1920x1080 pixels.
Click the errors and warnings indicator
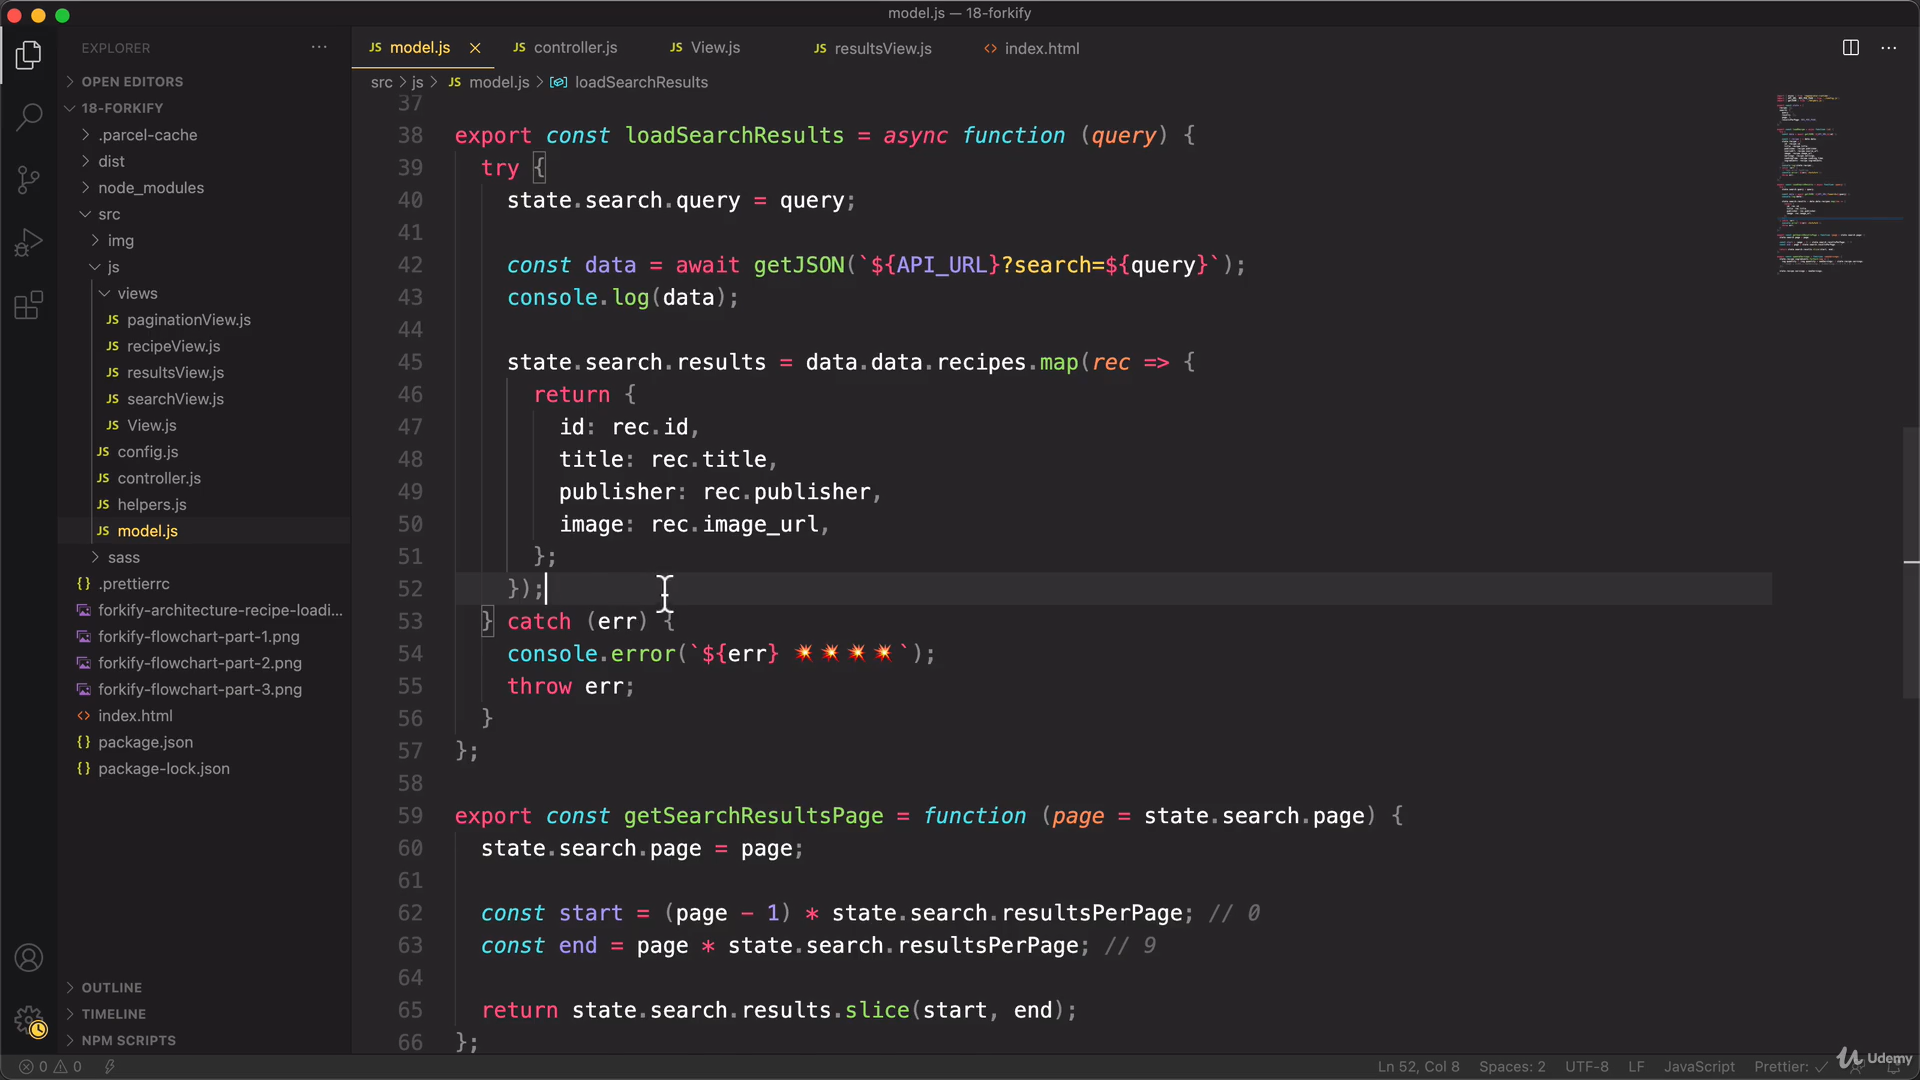pos(50,1066)
